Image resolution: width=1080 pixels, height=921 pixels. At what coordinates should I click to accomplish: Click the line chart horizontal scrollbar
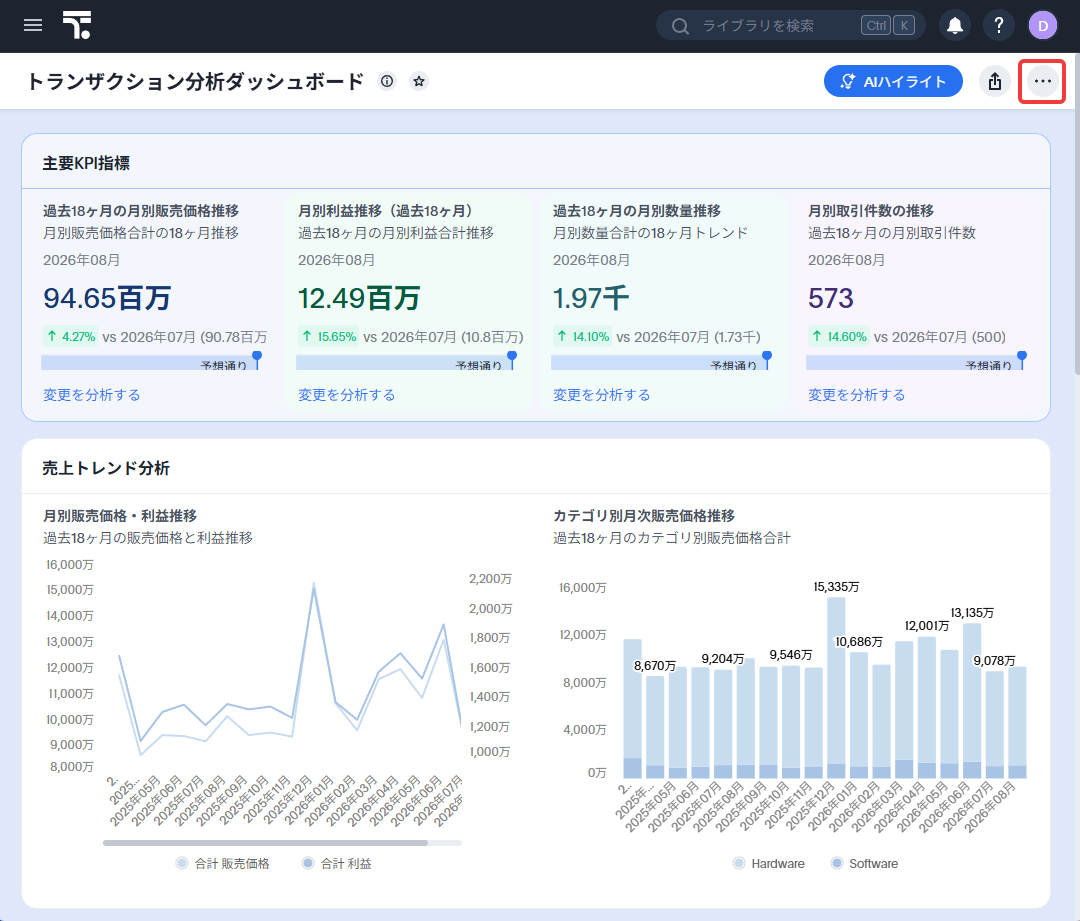tap(265, 842)
